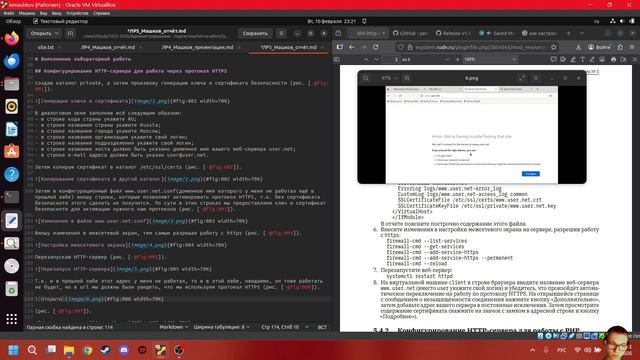Open cursor position selector Стр 114
Viewport: 640px width, 360px height.
point(284,327)
